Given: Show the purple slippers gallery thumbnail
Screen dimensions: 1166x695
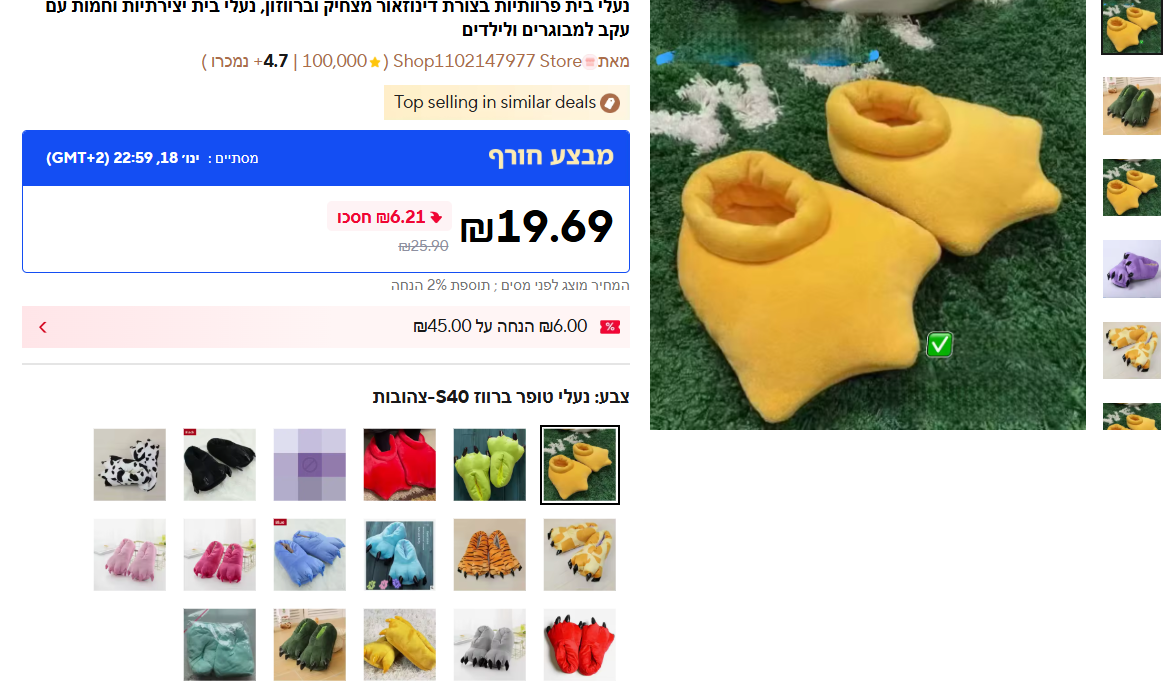Looking at the screenshot, I should (1131, 269).
